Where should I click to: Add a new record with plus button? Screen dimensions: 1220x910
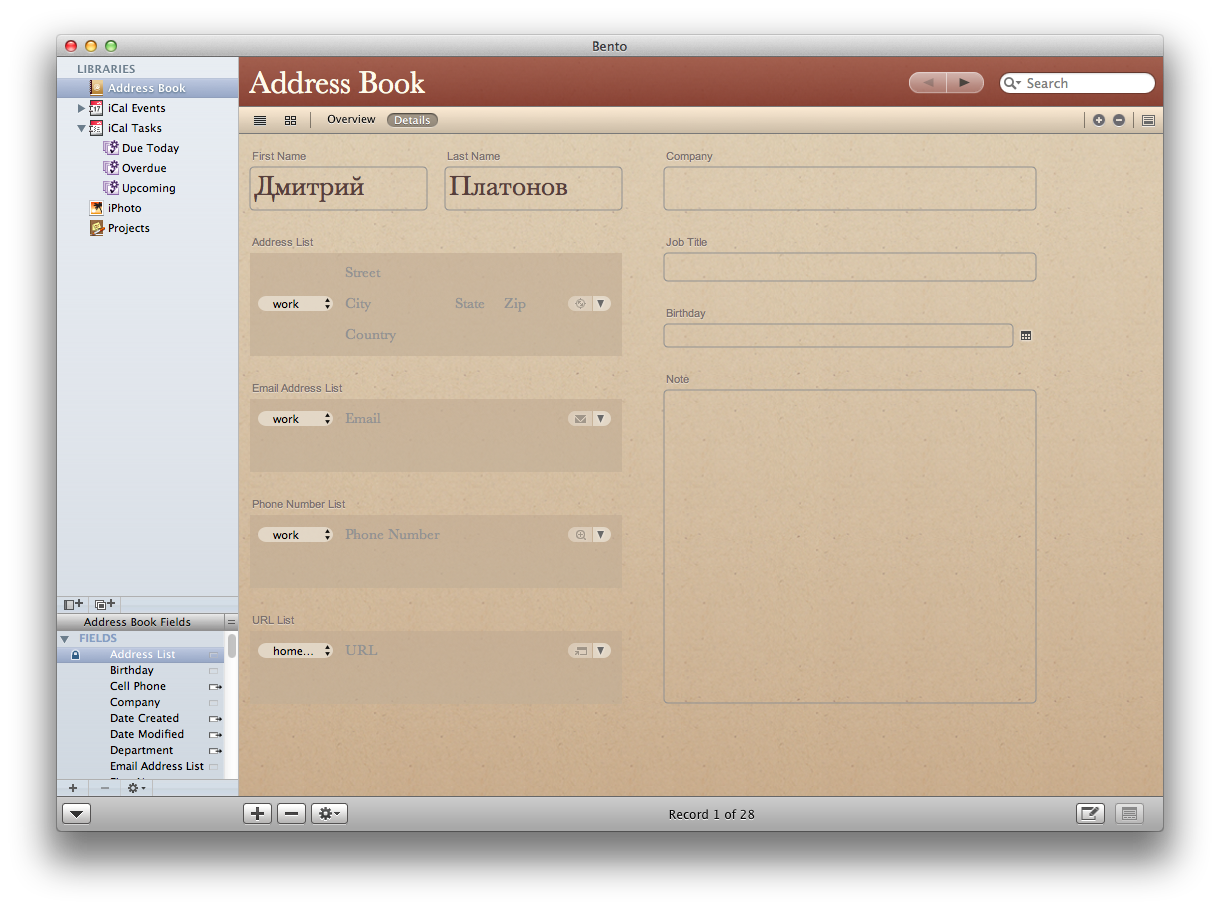point(258,814)
